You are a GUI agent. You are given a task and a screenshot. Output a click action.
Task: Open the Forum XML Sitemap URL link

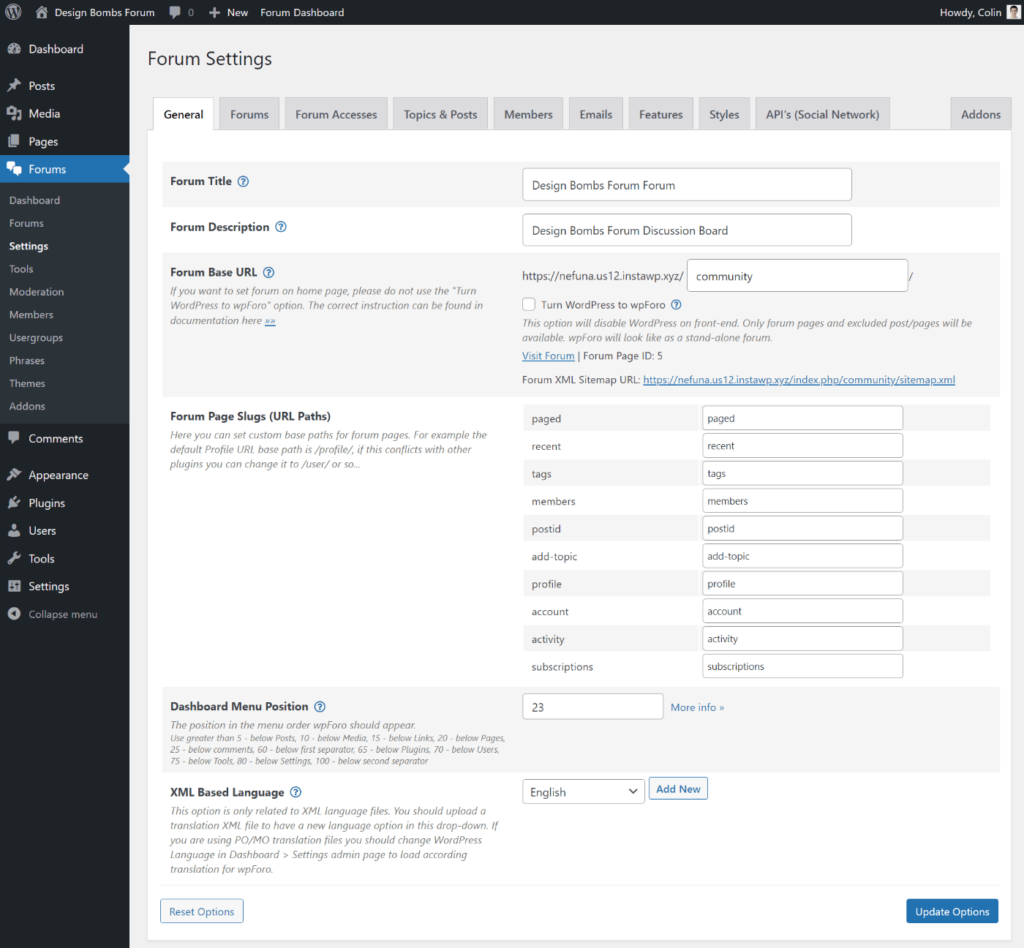click(x=799, y=379)
